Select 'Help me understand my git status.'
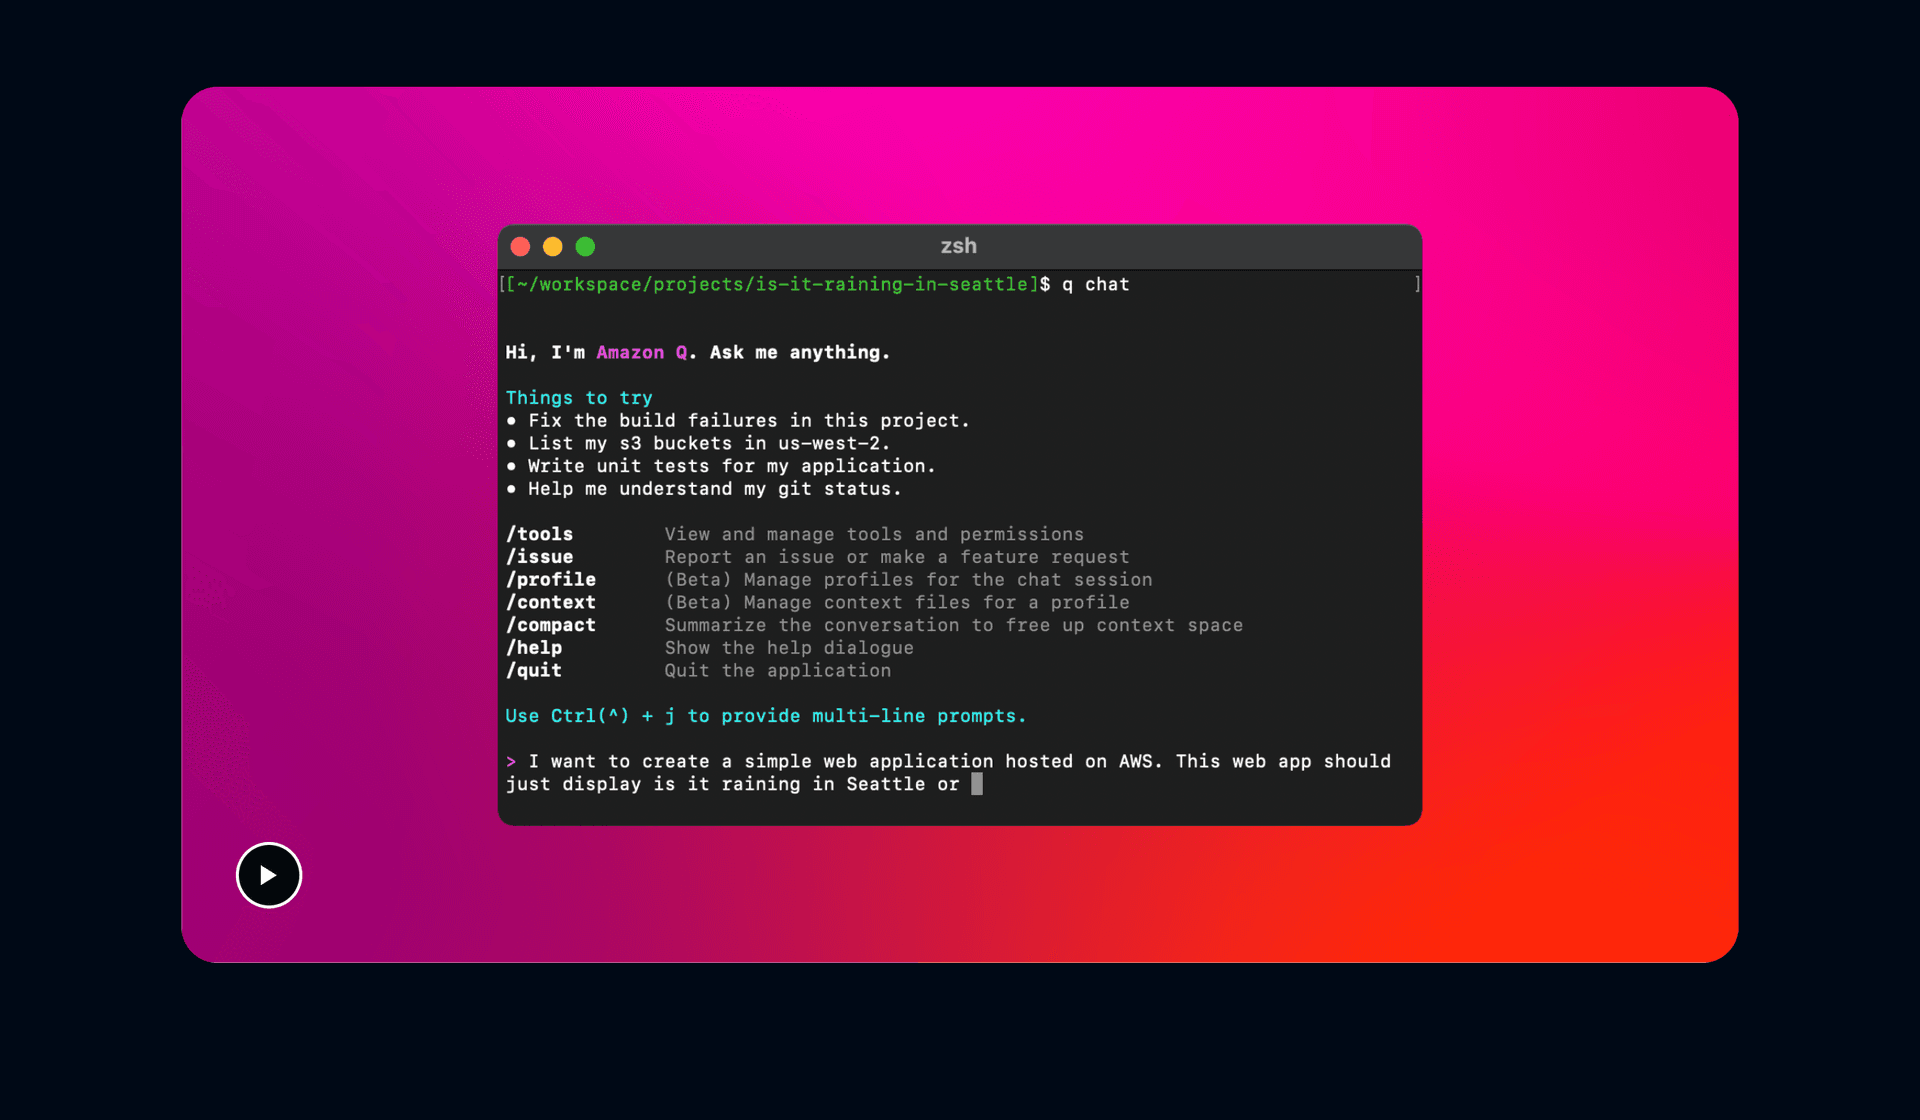Viewport: 1920px width, 1120px height. click(x=715, y=489)
